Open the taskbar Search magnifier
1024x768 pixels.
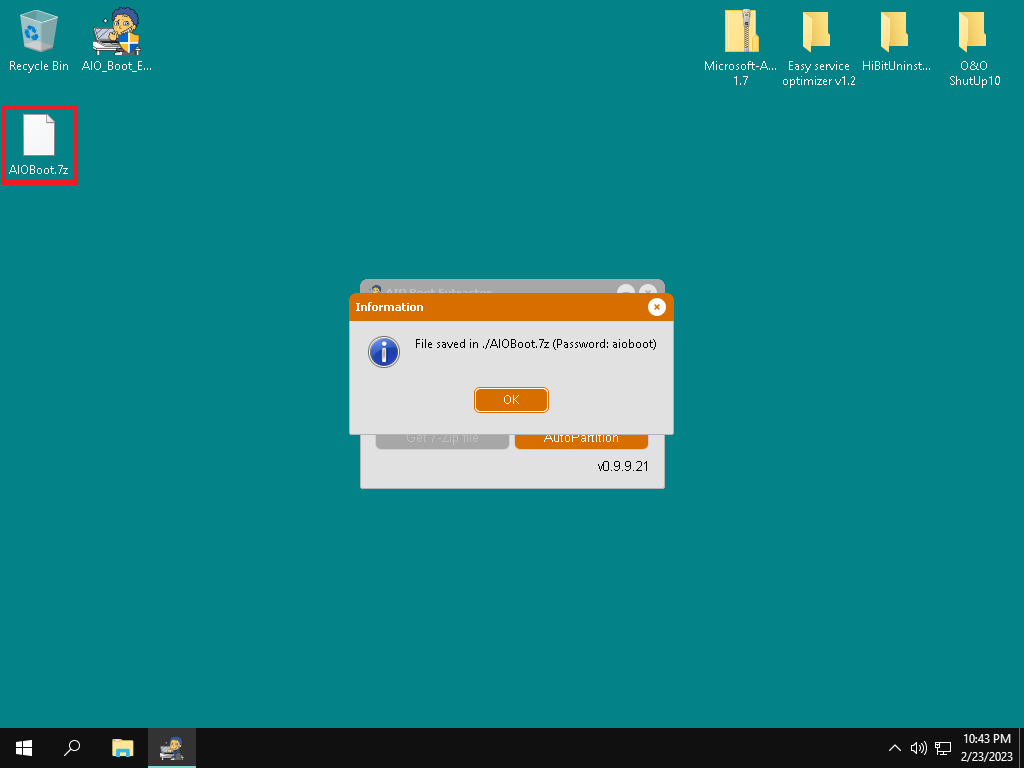pyautogui.click(x=72, y=747)
